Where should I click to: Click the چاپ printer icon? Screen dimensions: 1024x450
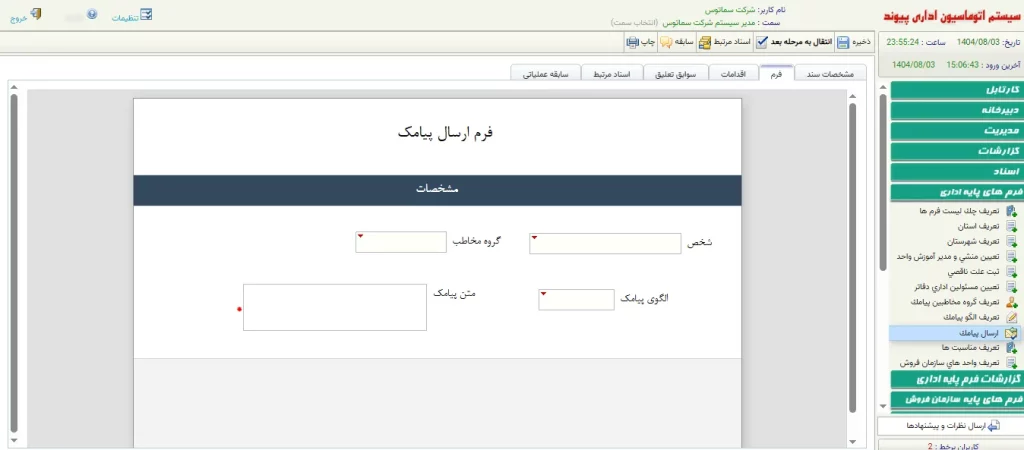point(632,42)
